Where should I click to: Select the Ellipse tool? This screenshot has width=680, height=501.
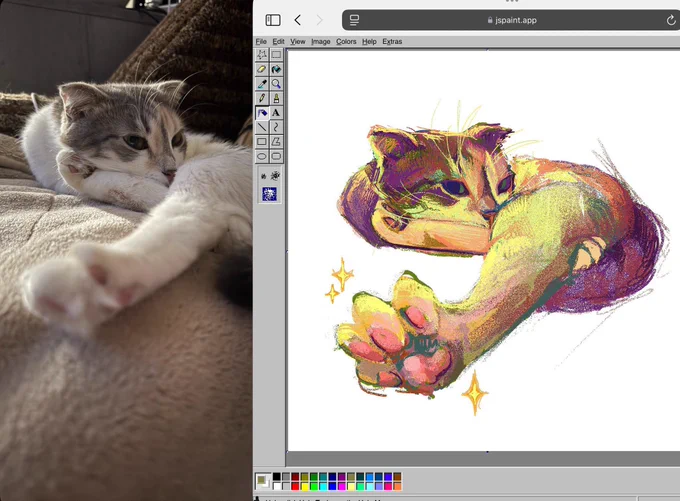coord(262,157)
